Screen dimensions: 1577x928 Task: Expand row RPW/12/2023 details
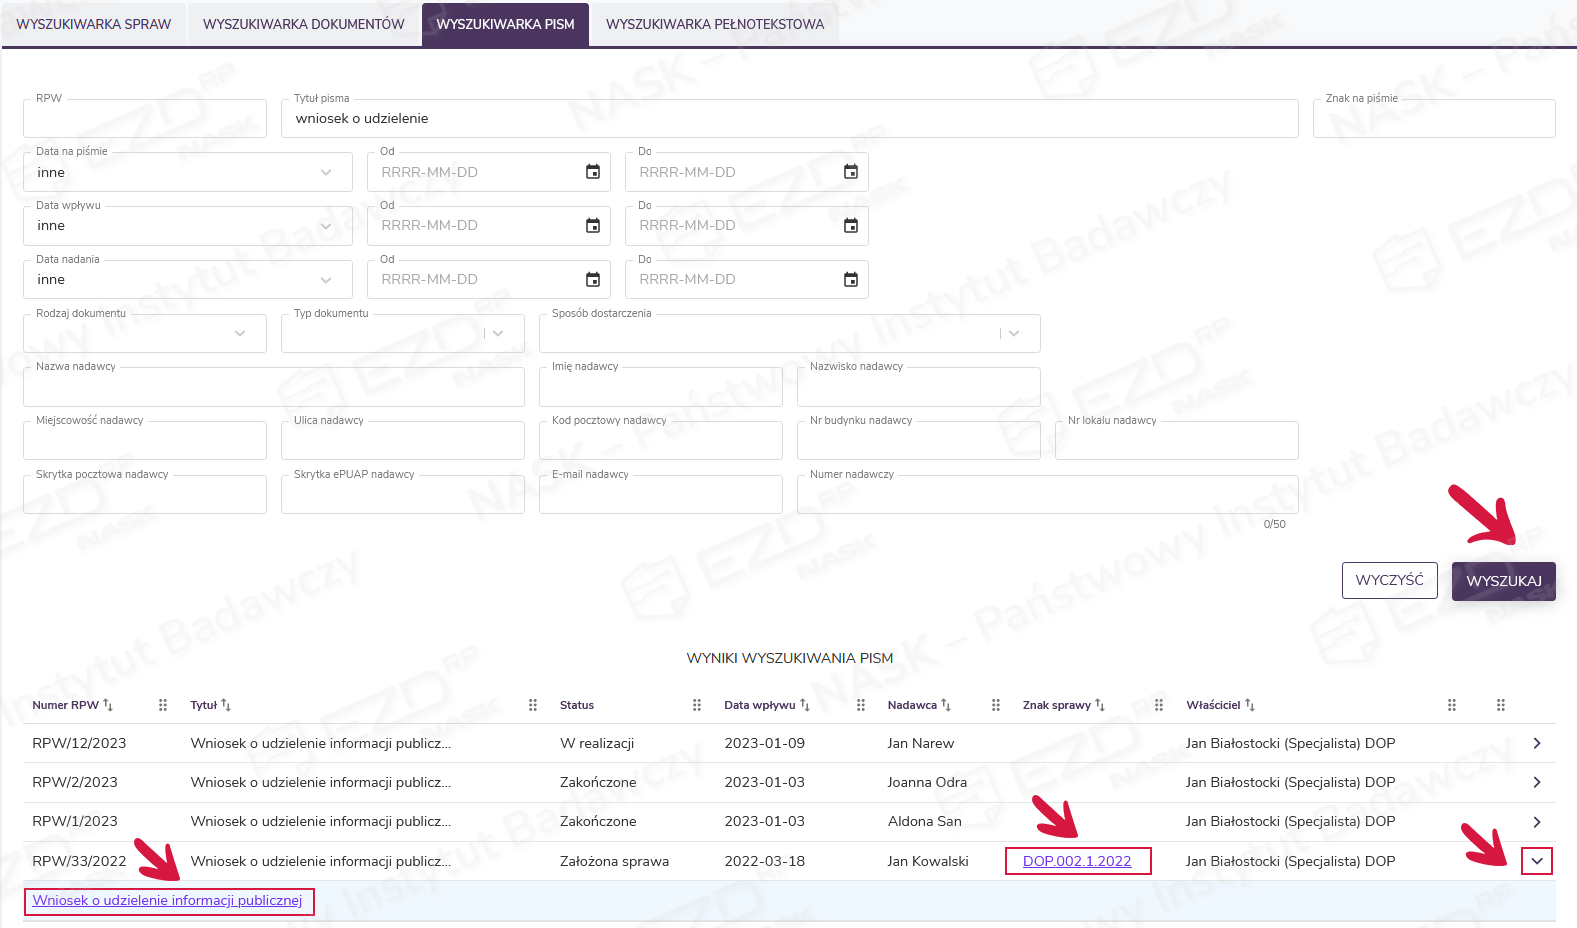[x=1536, y=743]
